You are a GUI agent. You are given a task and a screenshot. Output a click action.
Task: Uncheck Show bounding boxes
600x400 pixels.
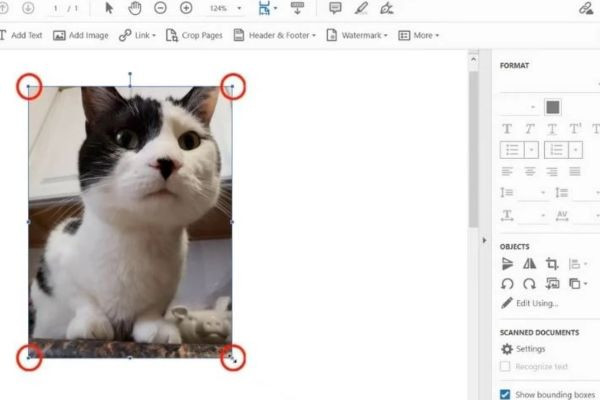click(x=505, y=394)
